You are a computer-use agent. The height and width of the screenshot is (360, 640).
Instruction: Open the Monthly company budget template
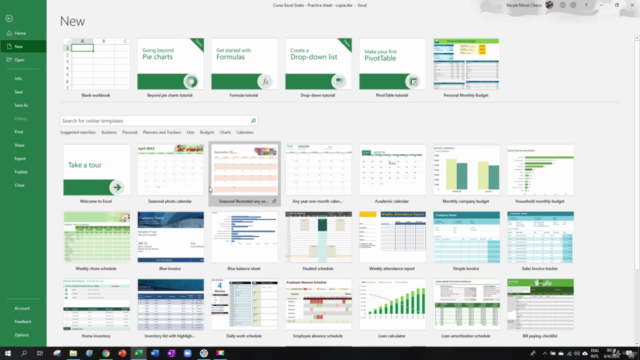[466, 174]
